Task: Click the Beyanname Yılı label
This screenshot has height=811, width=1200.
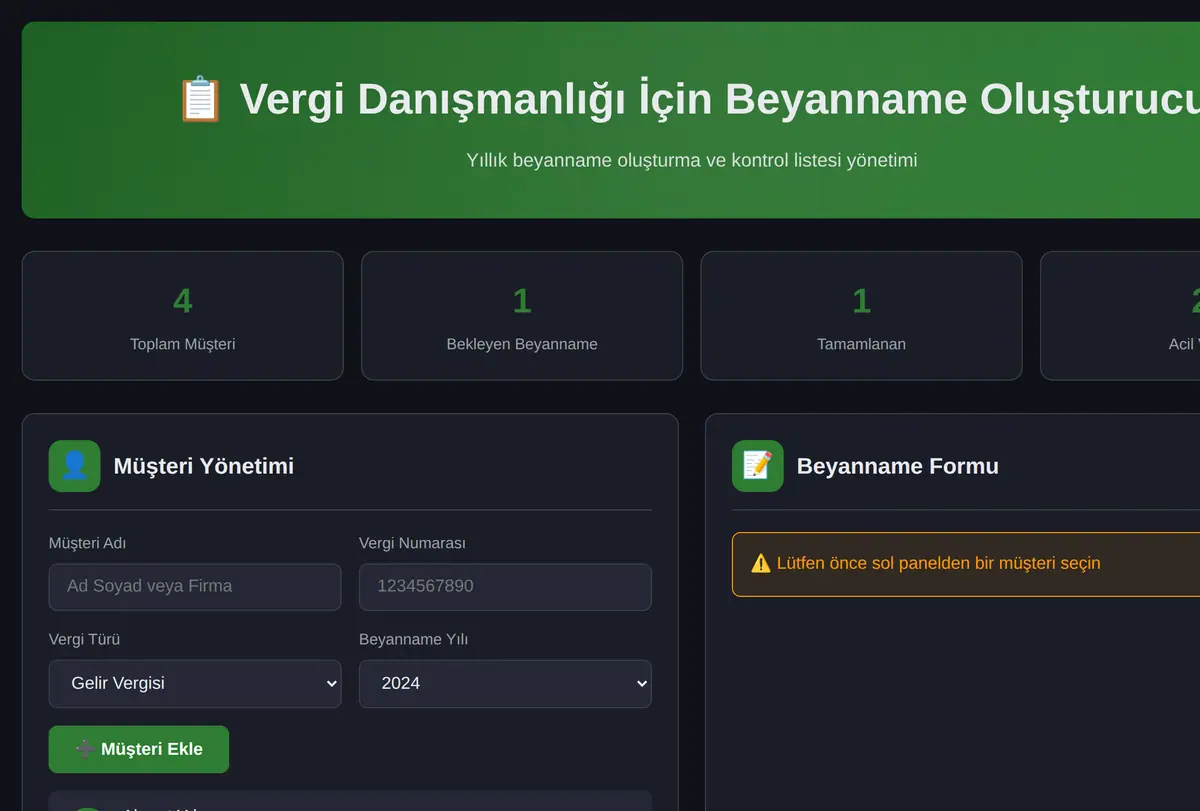Action: tap(414, 639)
